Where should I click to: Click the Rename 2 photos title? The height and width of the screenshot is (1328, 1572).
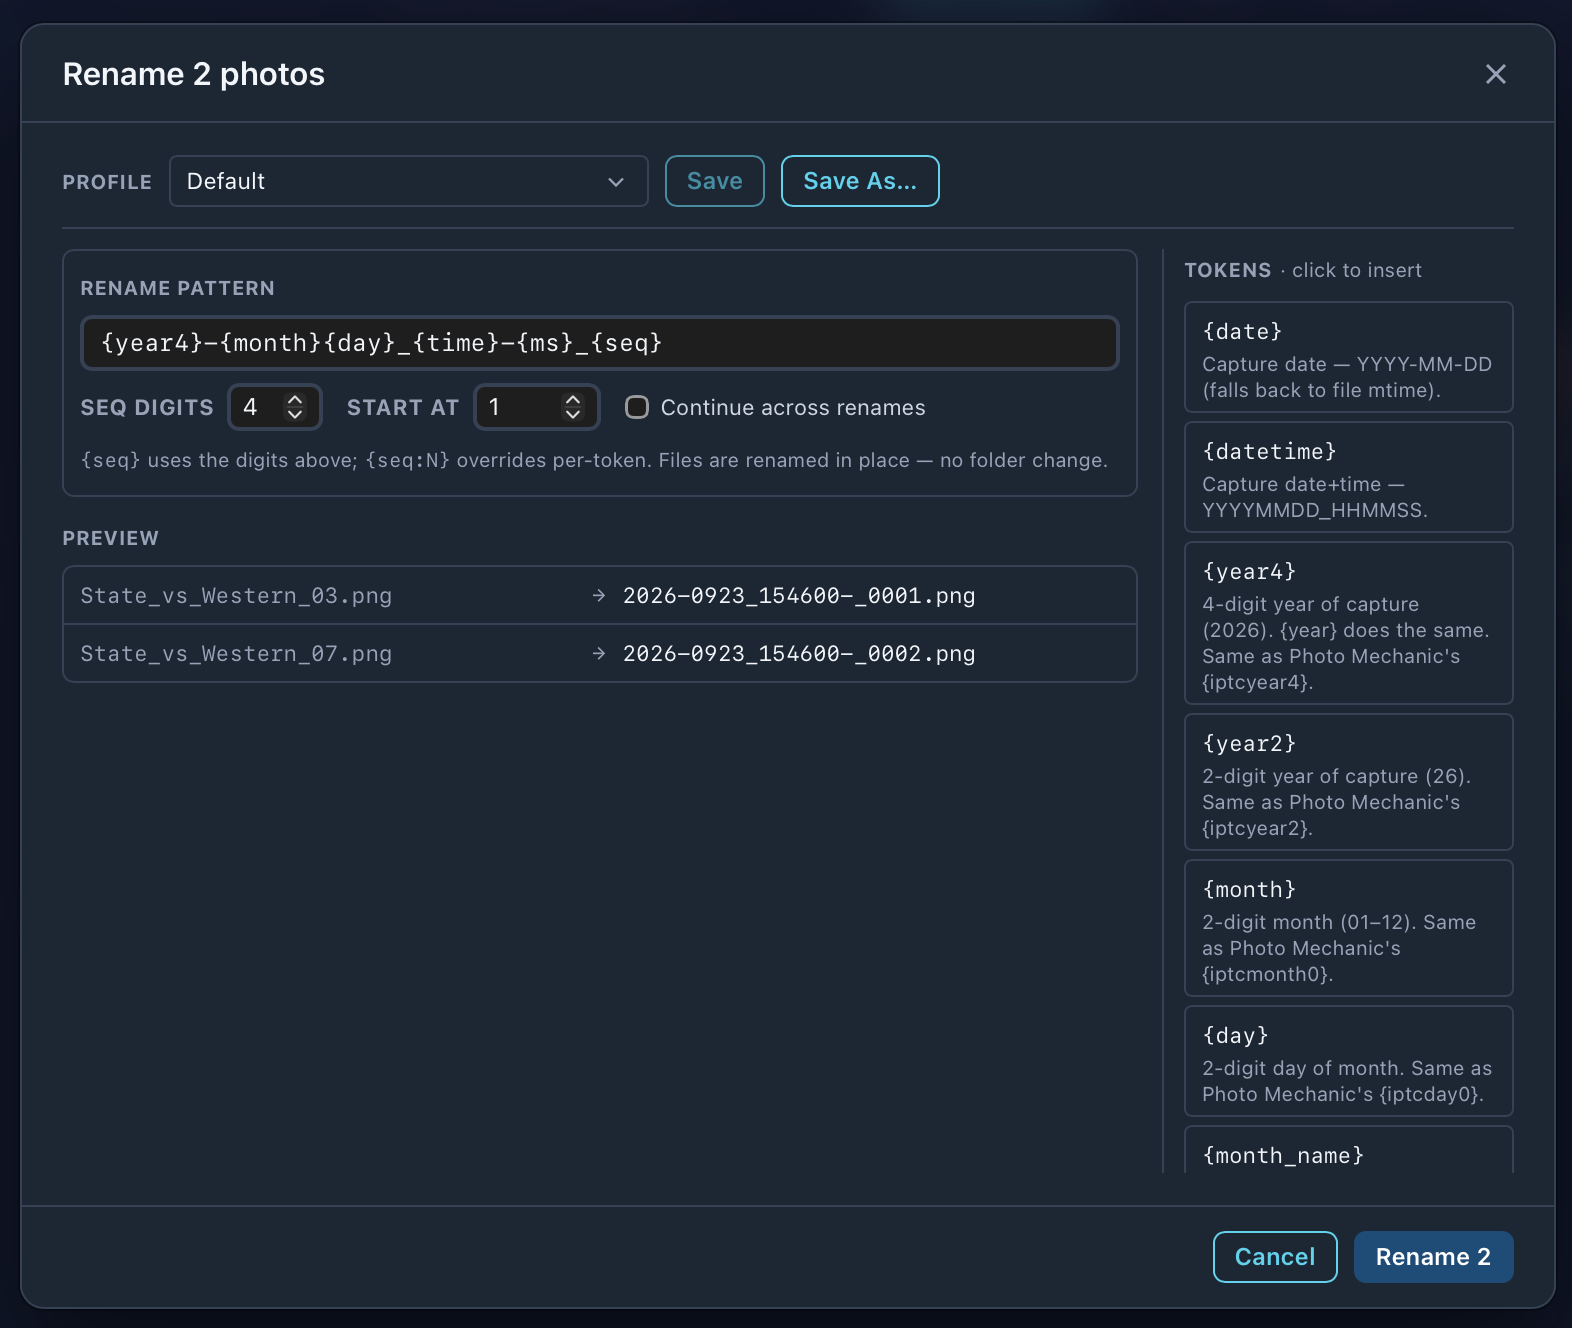(x=194, y=74)
